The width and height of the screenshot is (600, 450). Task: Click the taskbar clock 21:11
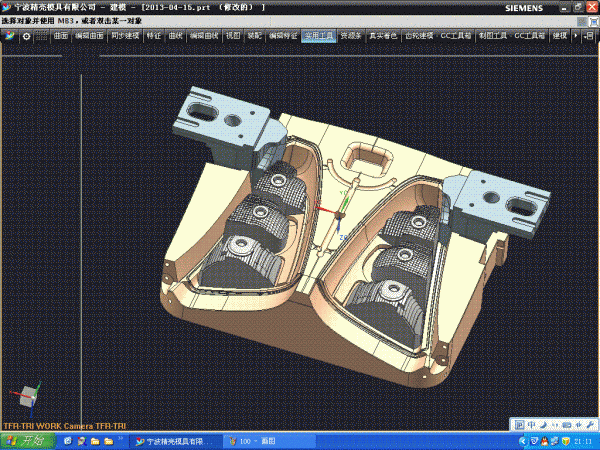583,442
